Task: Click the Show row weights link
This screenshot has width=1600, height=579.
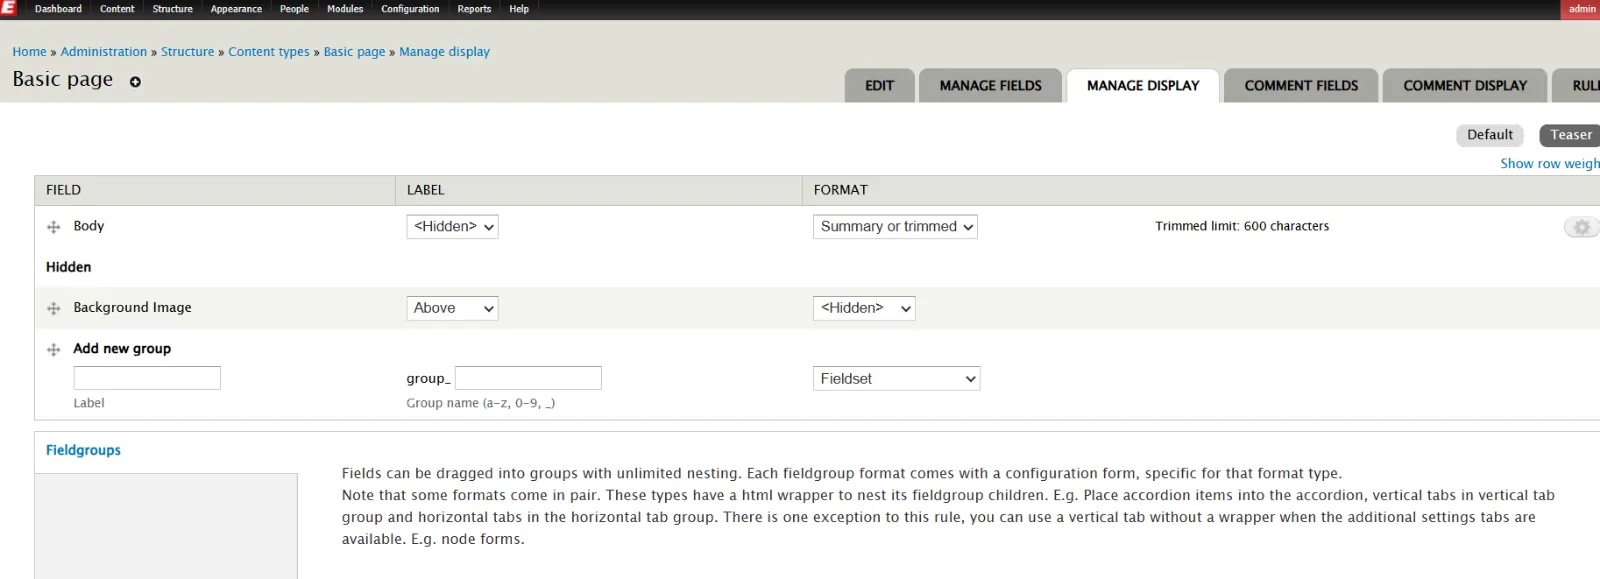Action: click(x=1549, y=164)
